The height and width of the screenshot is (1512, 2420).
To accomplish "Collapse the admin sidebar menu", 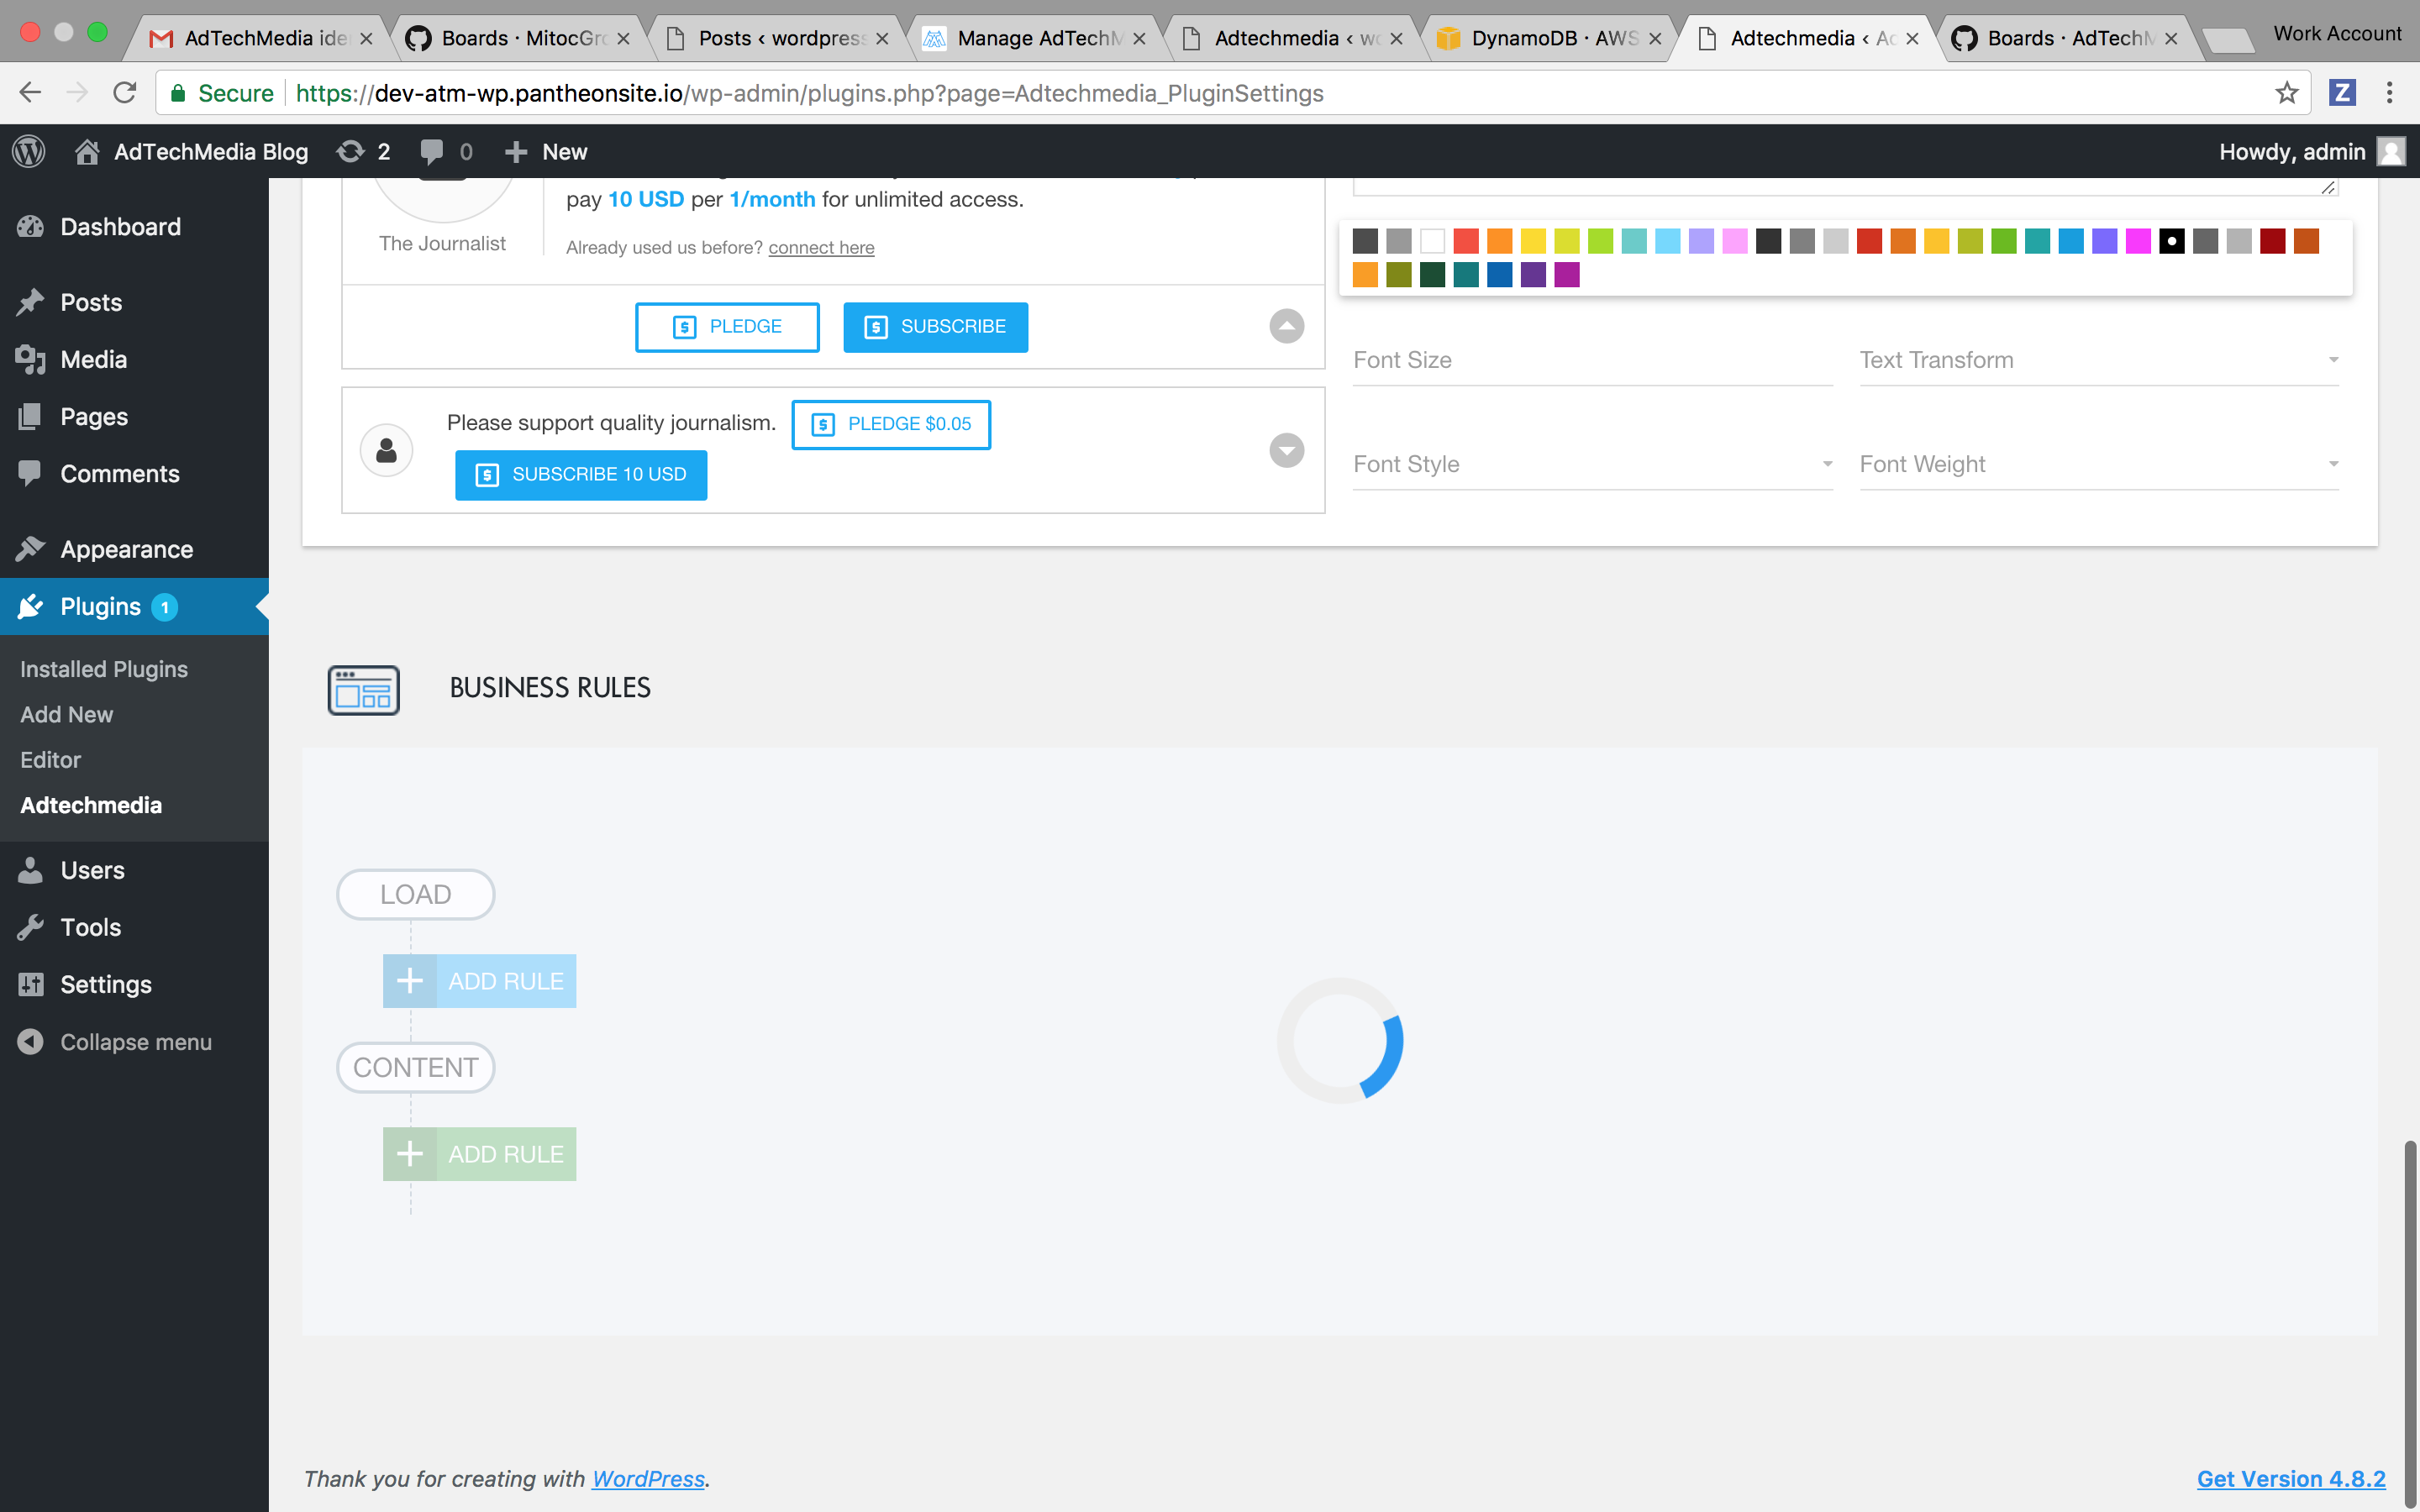I will (135, 1041).
